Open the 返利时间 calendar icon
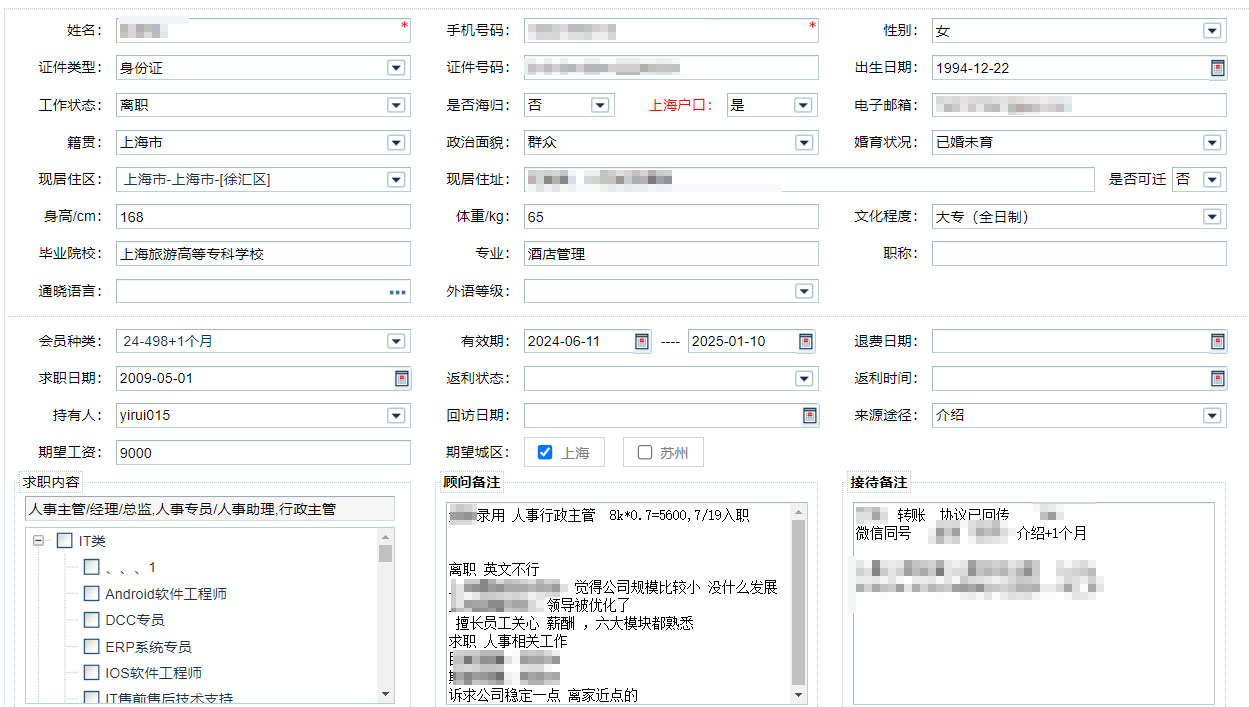1249x707 pixels. (1217, 378)
